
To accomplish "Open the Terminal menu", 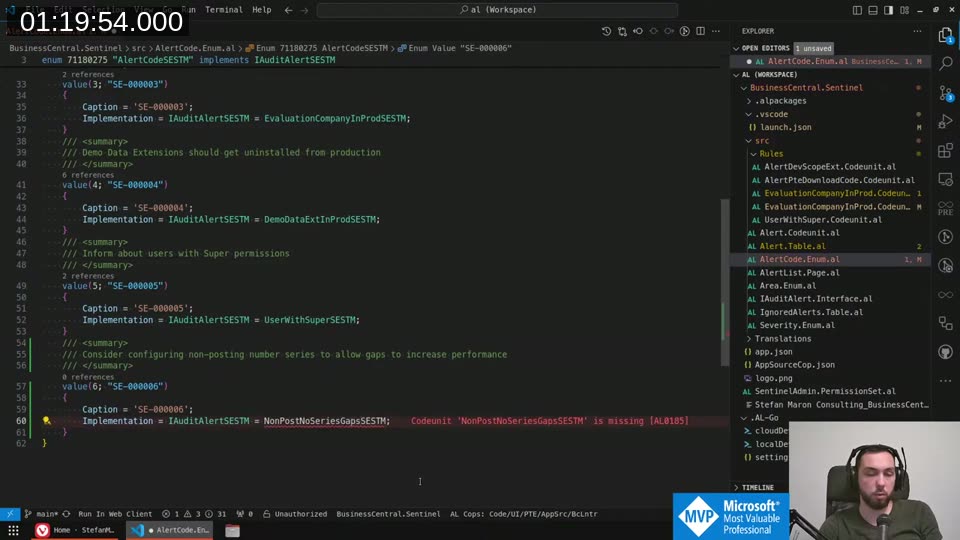I will tap(223, 10).
